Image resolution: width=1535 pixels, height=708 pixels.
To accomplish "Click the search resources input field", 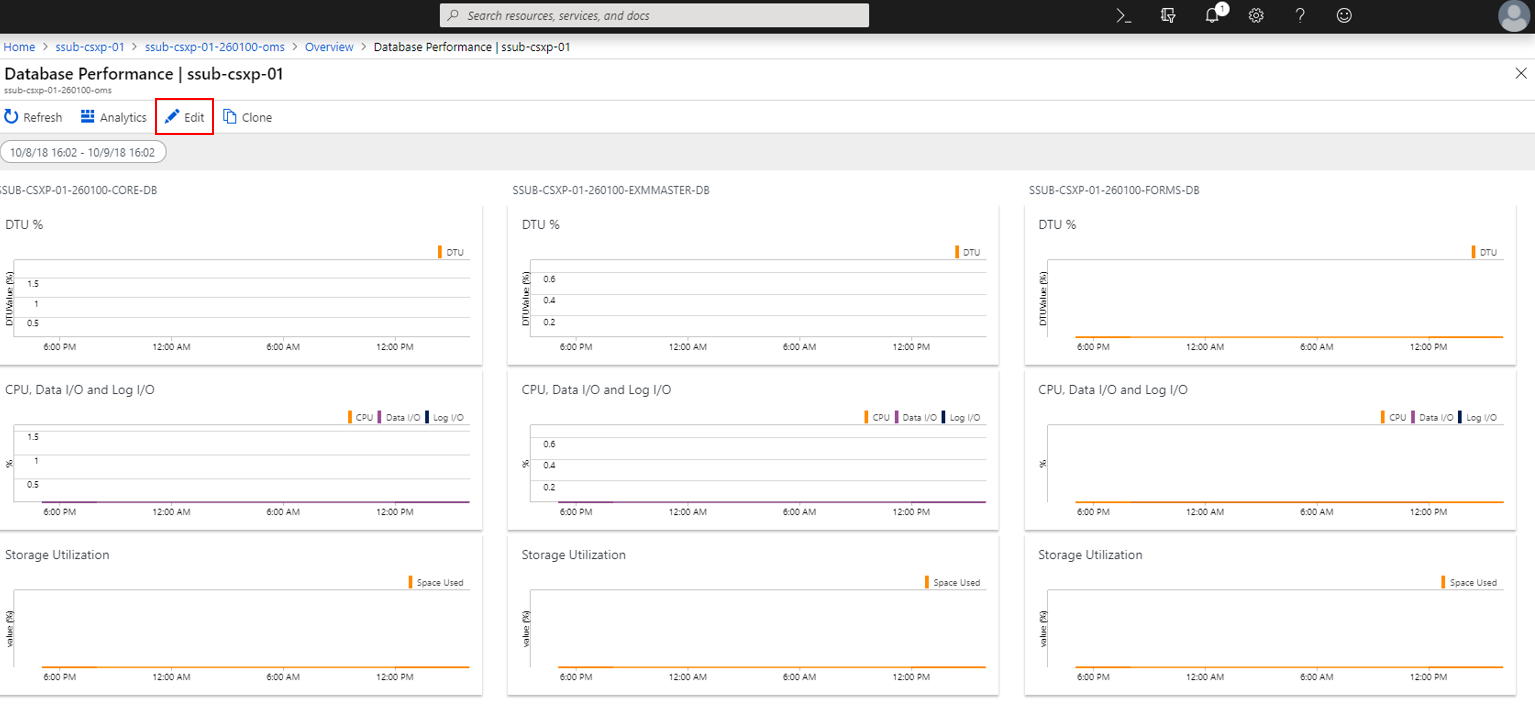I will point(654,16).
